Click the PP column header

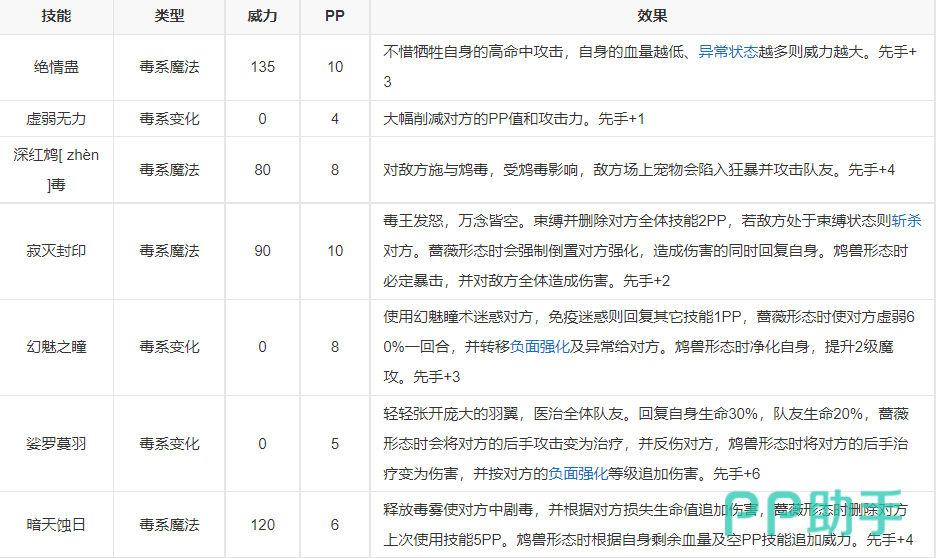(x=335, y=17)
